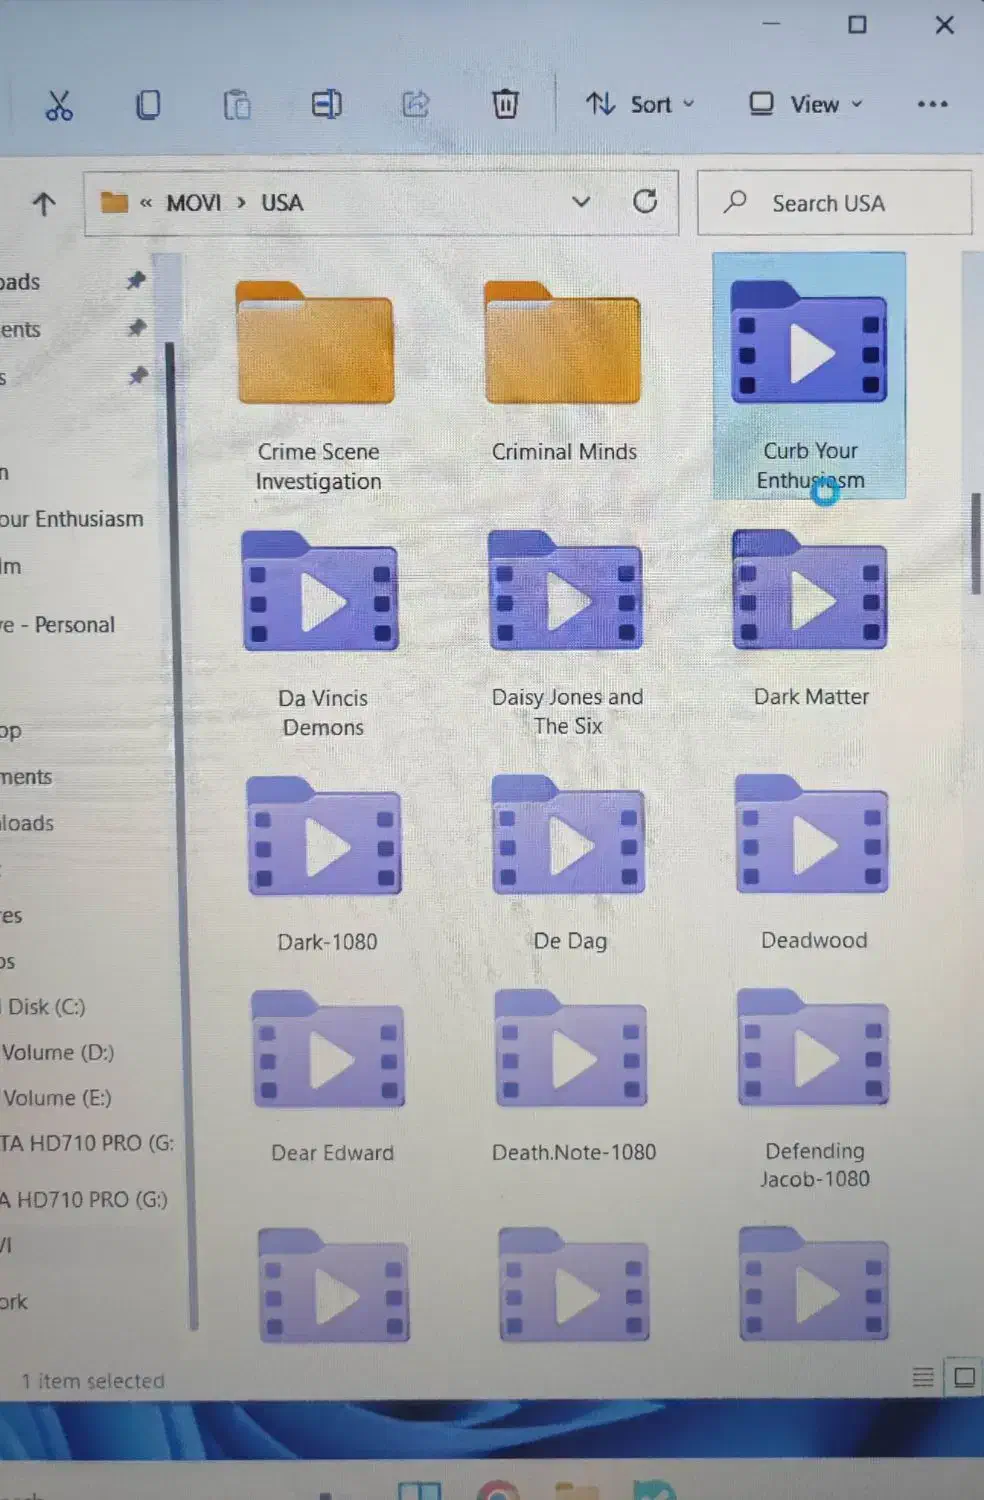The image size is (984, 1500).
Task: Click the vertical scrollbar thumb
Action: (976, 543)
